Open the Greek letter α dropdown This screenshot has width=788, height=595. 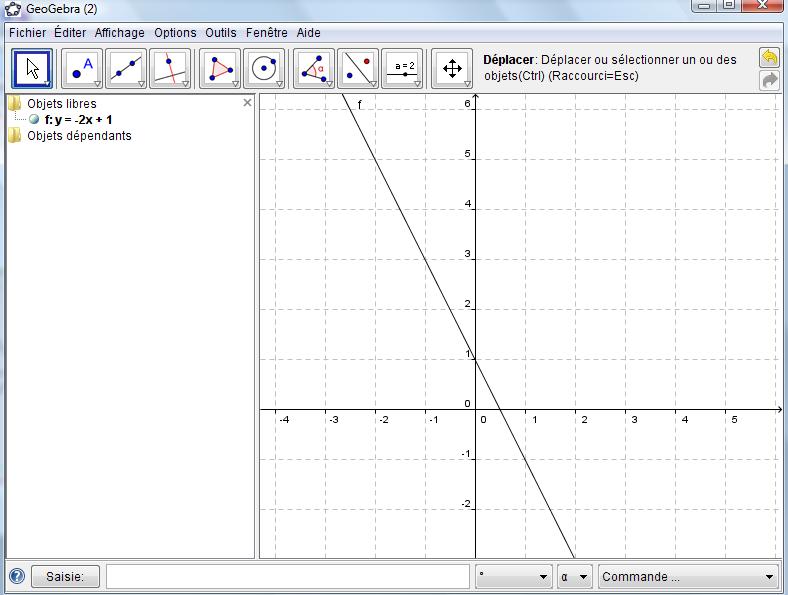point(574,576)
